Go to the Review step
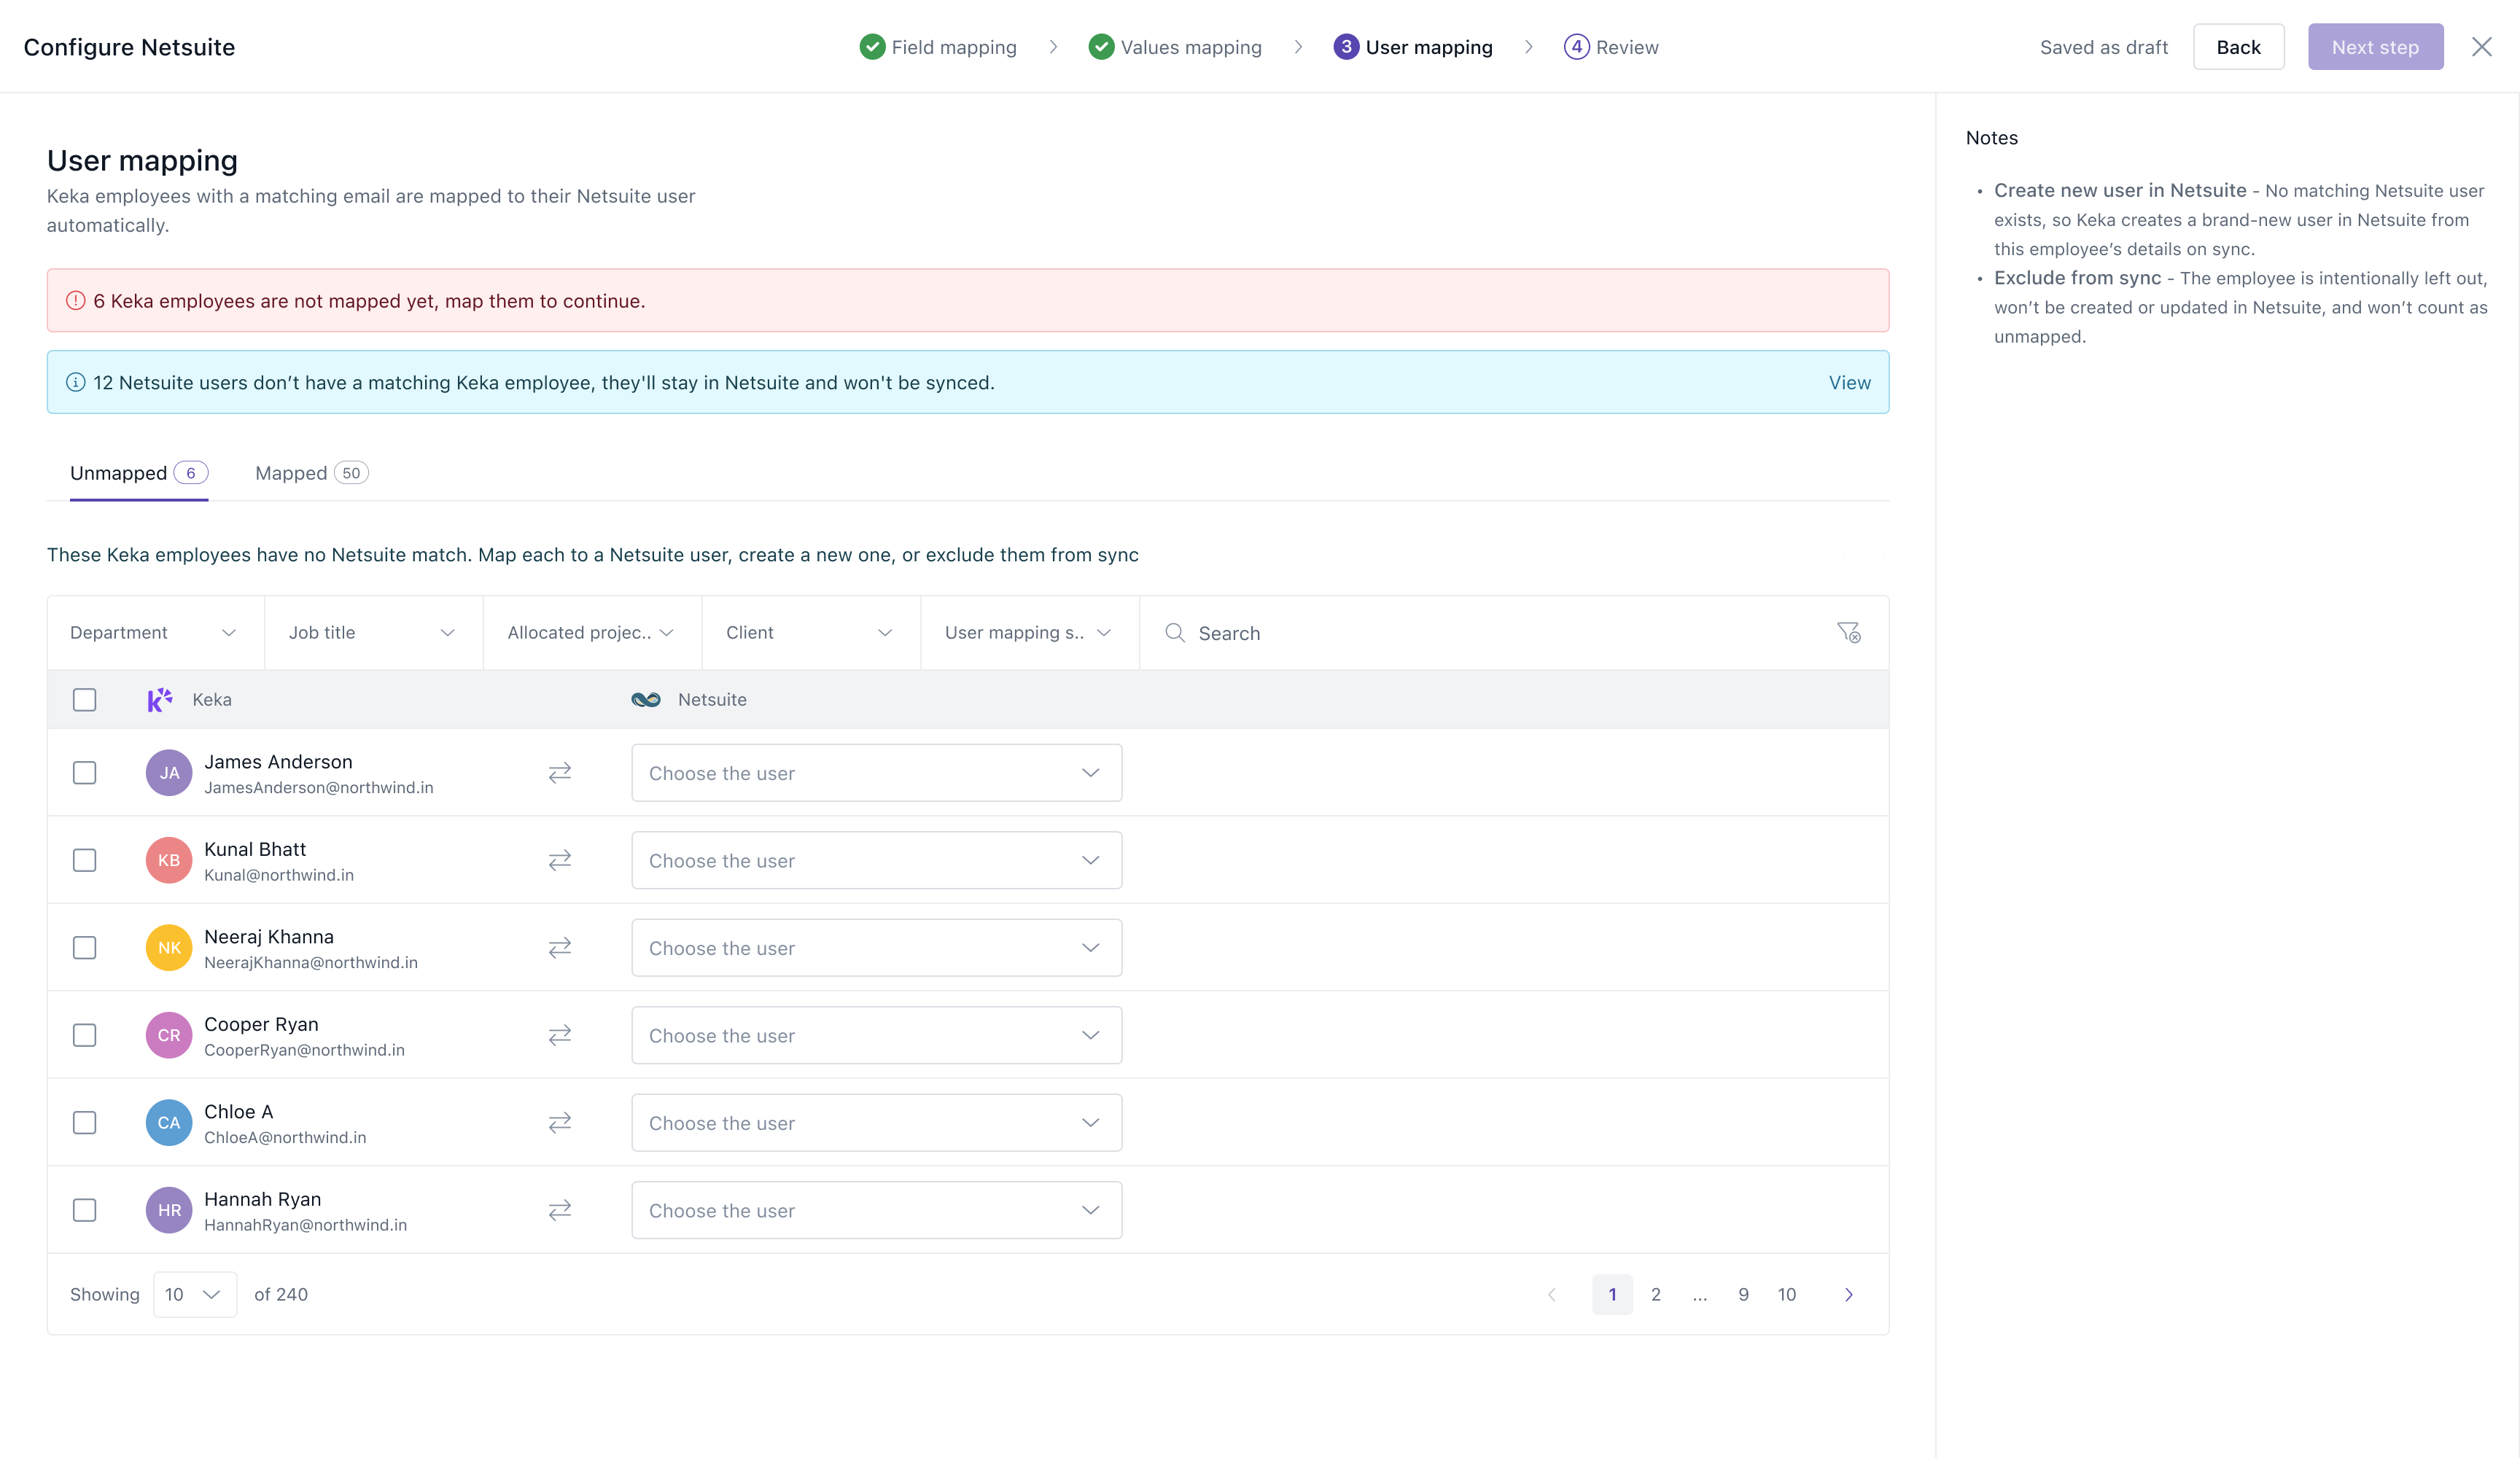 [x=1611, y=47]
